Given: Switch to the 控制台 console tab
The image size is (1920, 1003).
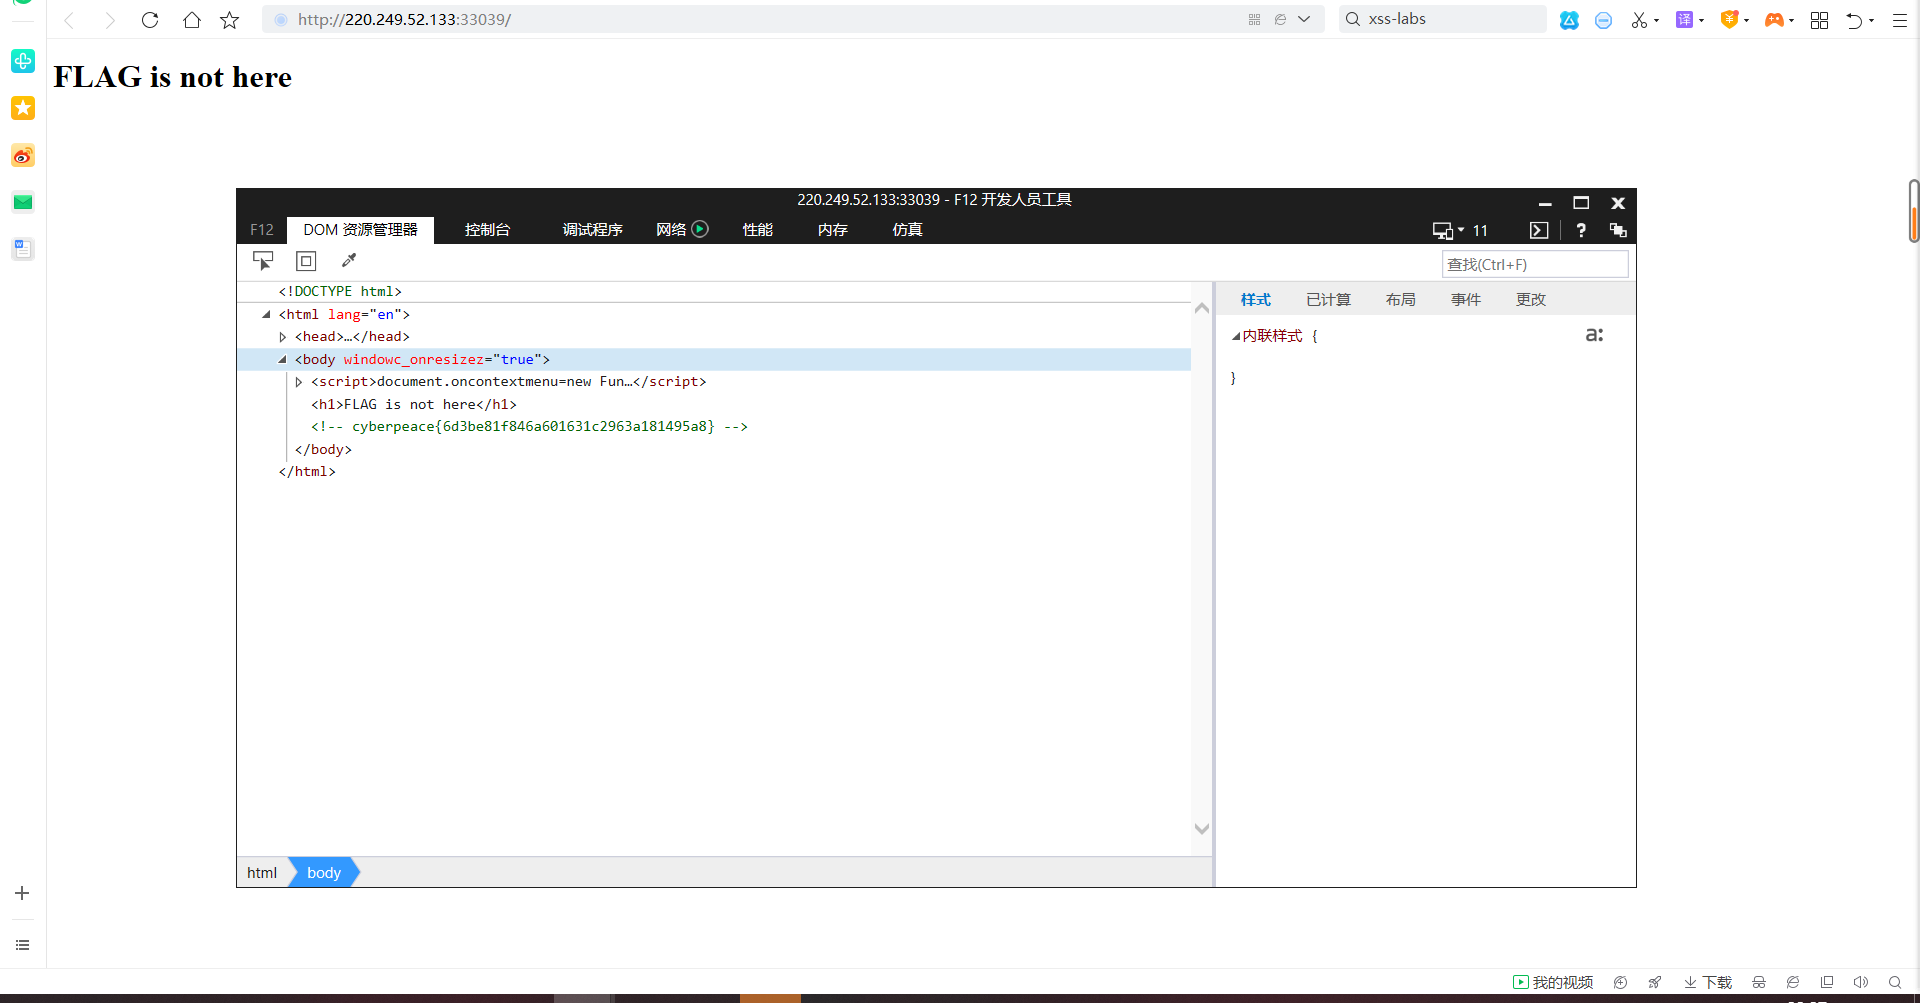Looking at the screenshot, I should [x=487, y=230].
